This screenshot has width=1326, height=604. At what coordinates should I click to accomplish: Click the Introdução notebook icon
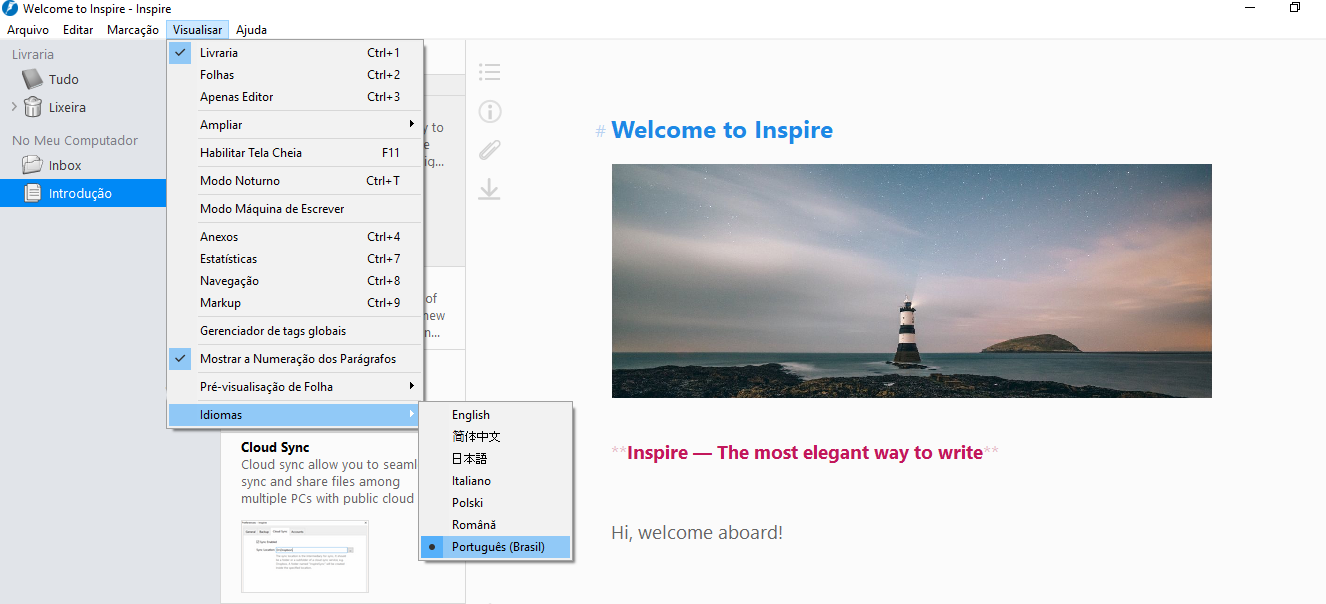[x=33, y=193]
